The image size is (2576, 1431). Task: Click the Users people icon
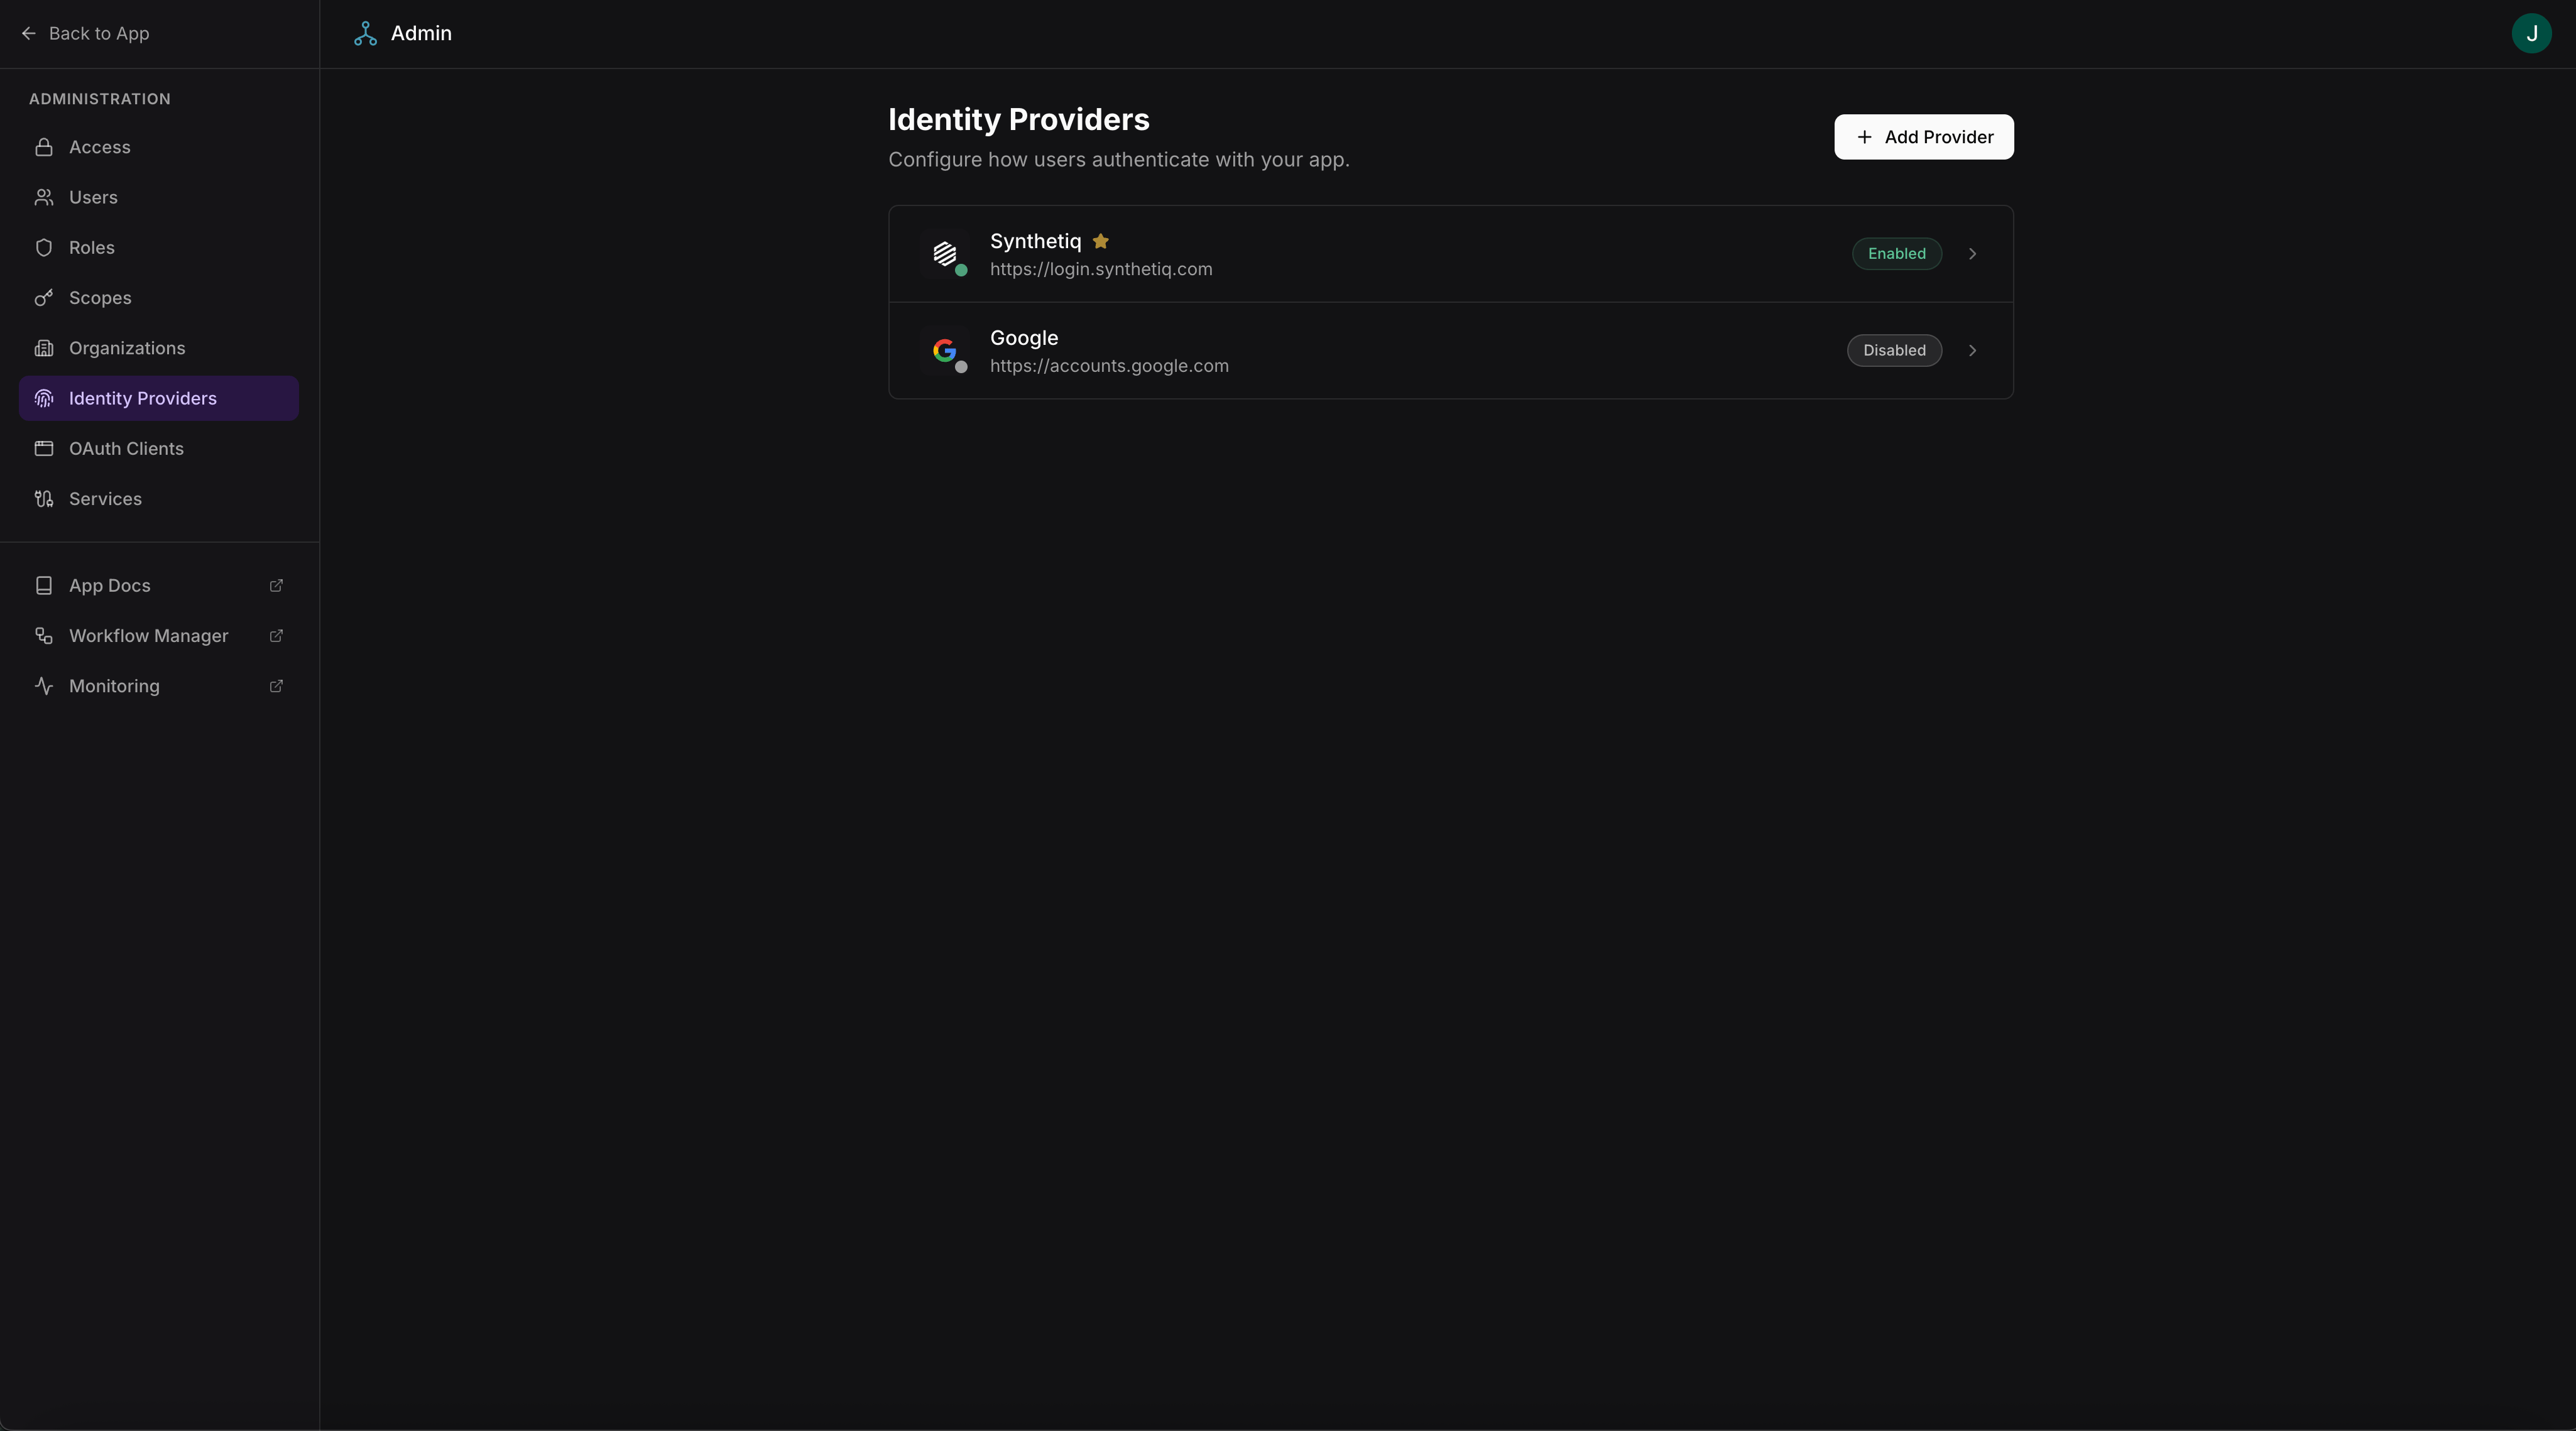click(44, 198)
